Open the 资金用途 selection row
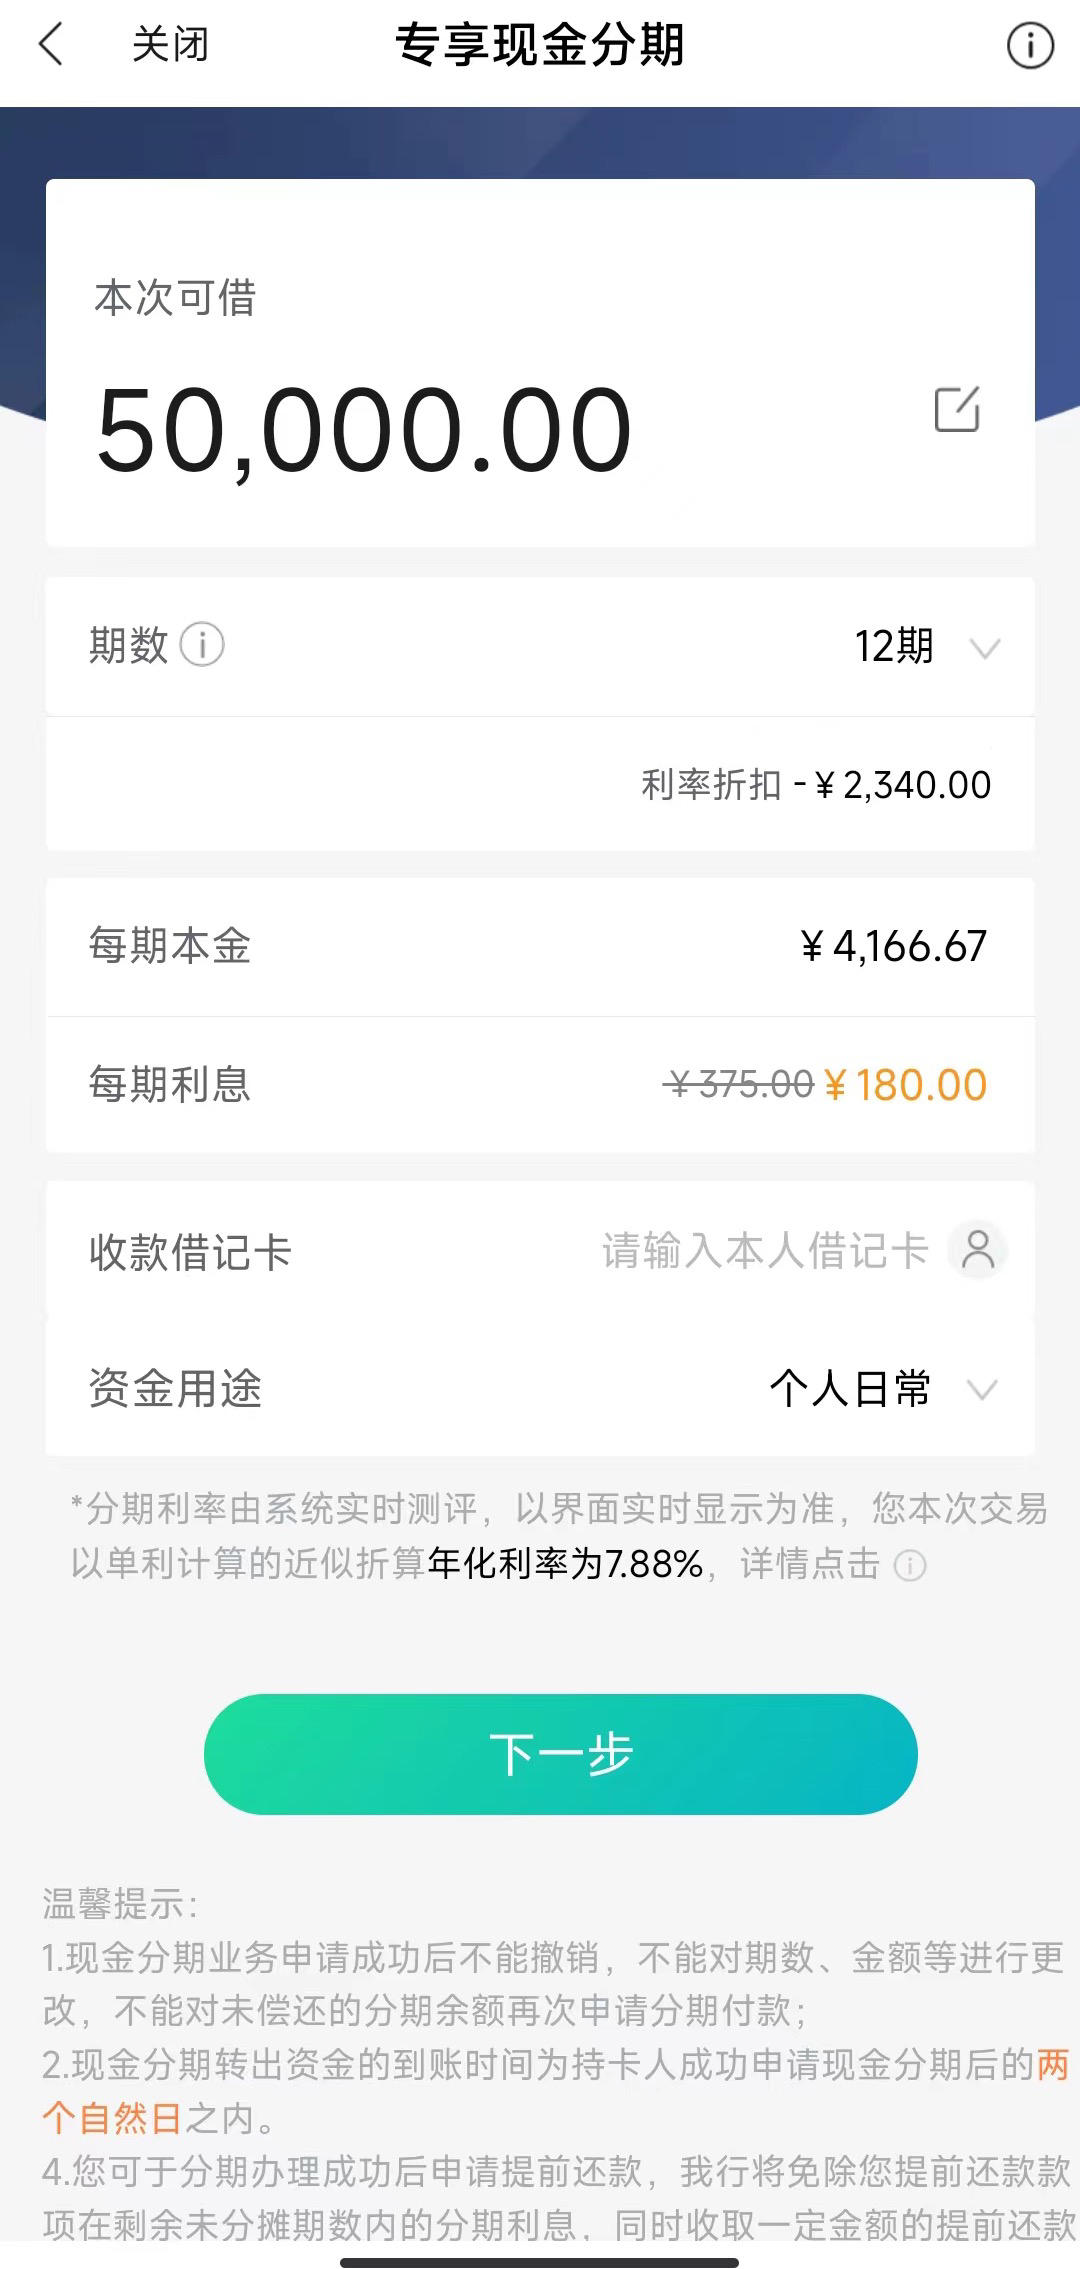The width and height of the screenshot is (1080, 2269). [x=540, y=1388]
